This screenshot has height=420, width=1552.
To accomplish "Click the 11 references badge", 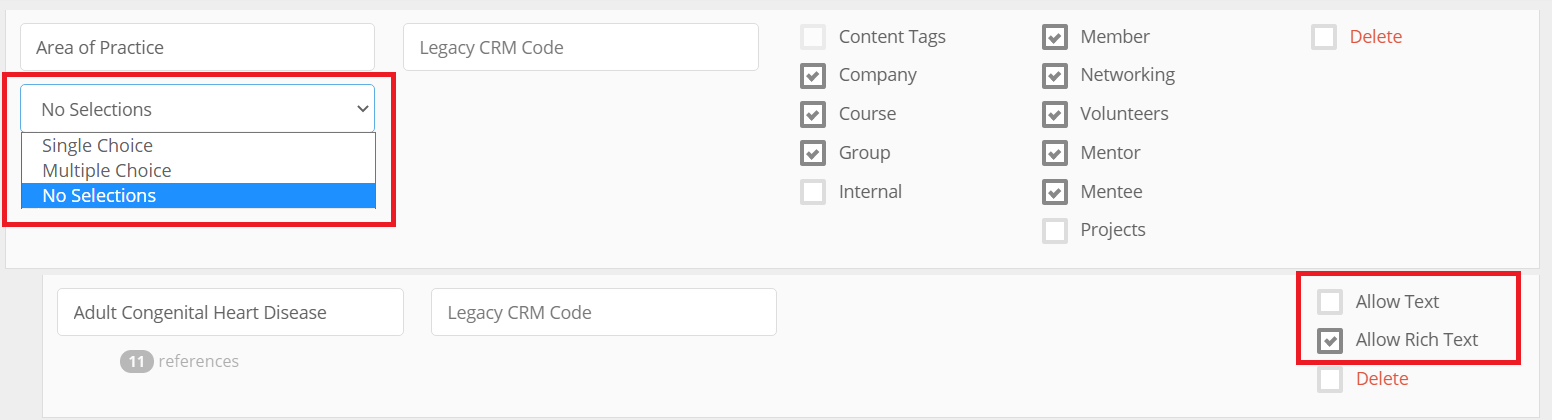I will coord(136,361).
